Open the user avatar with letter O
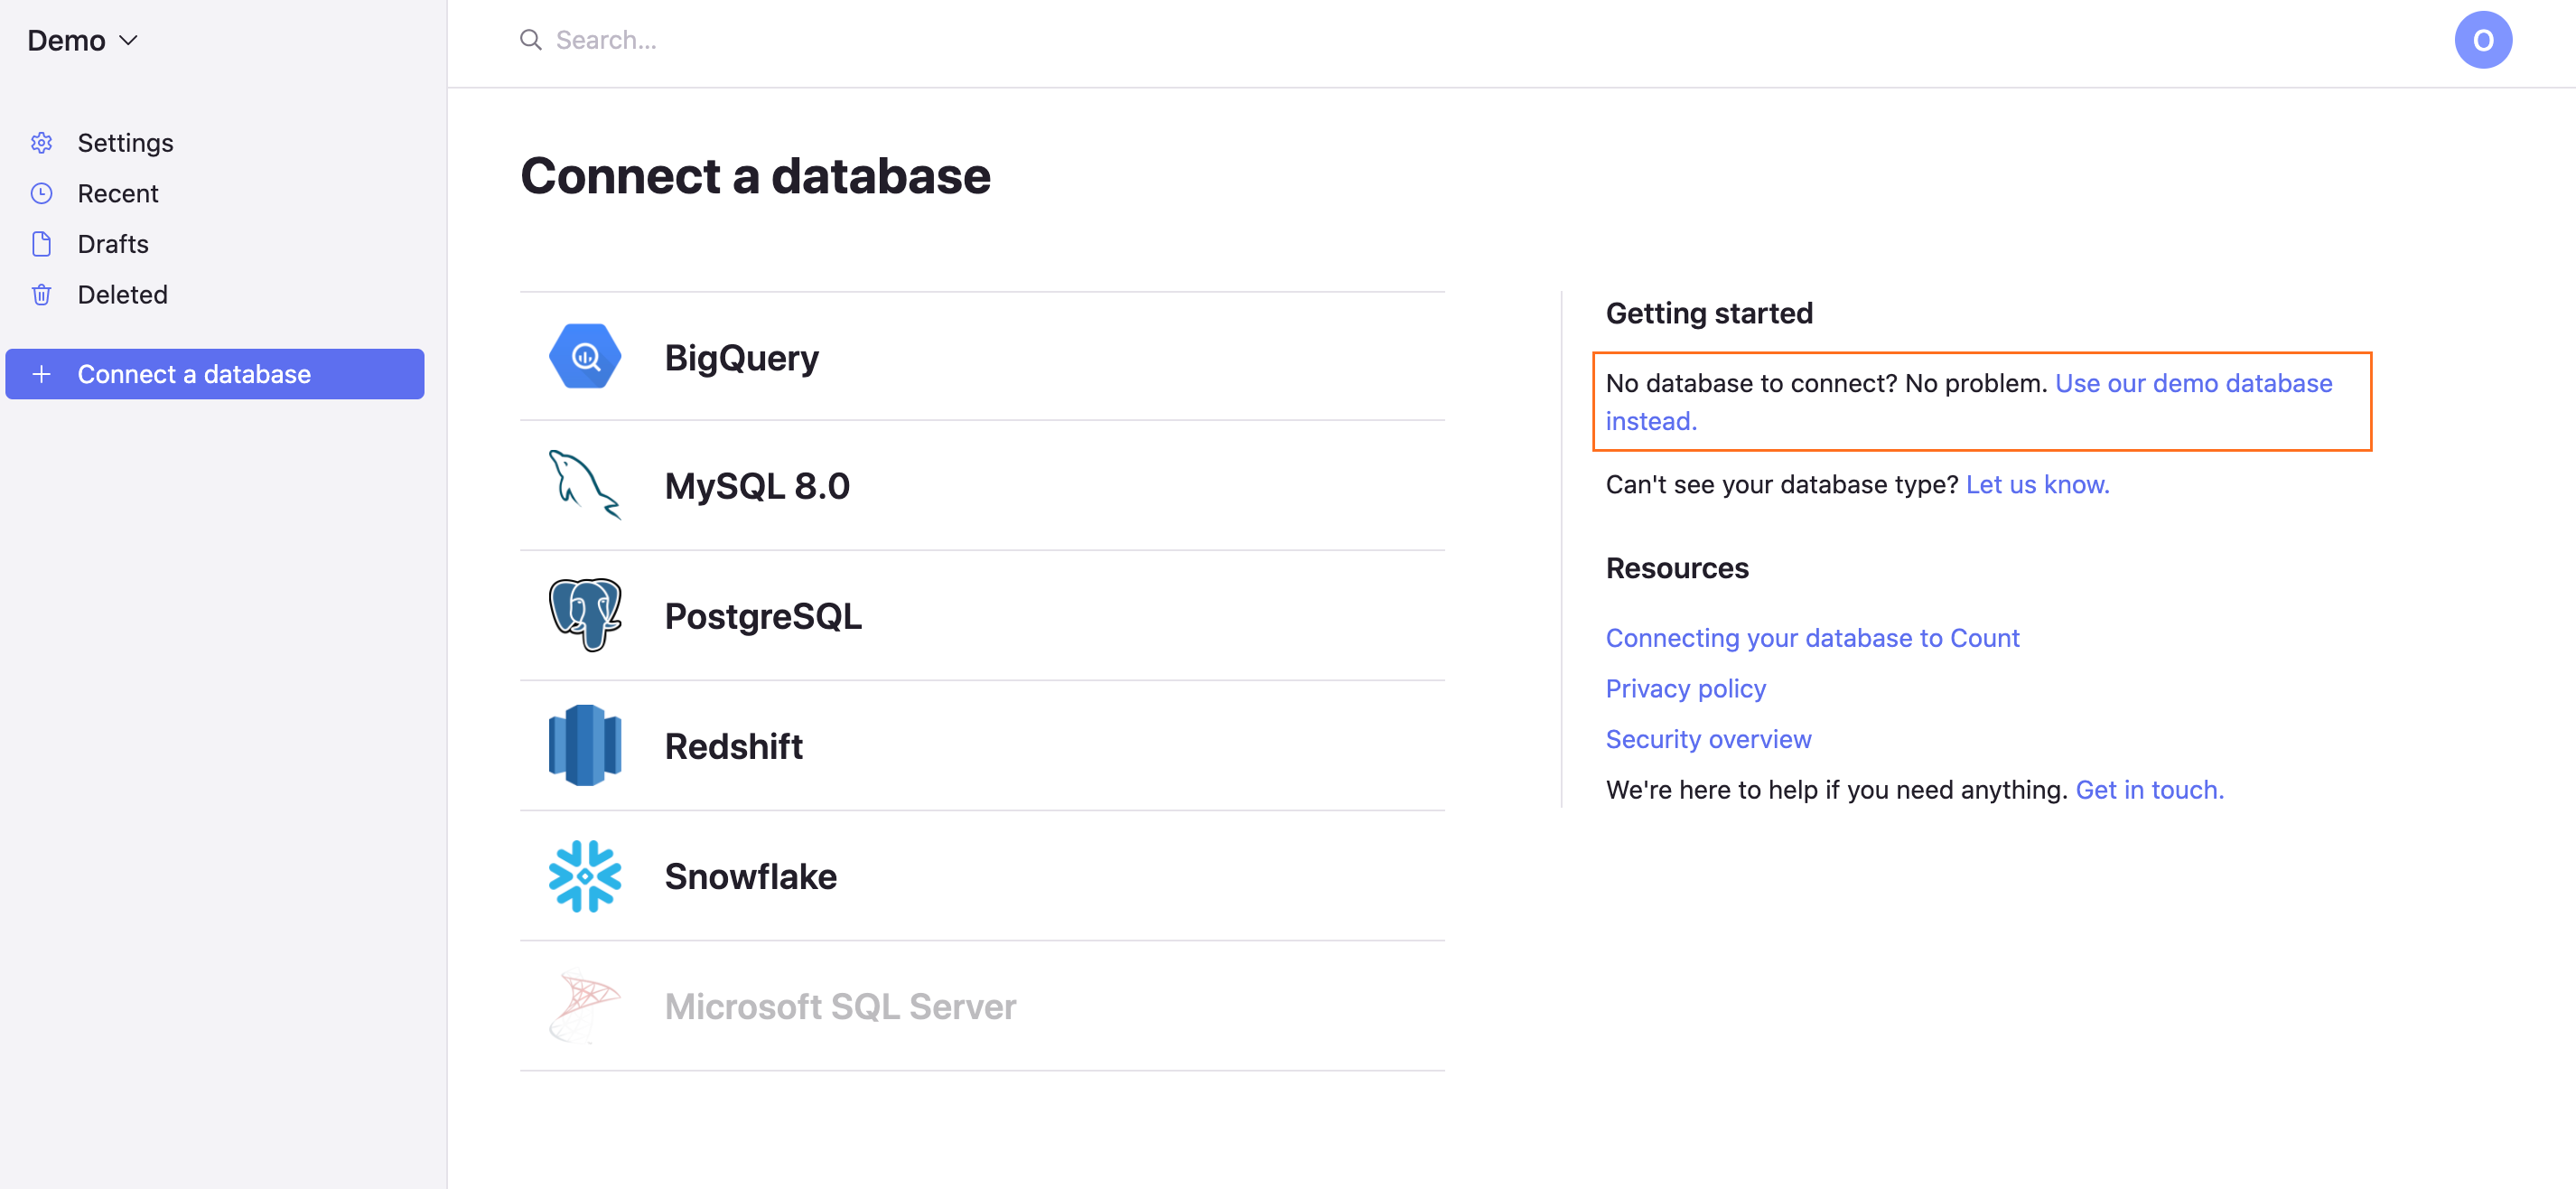 [2482, 40]
